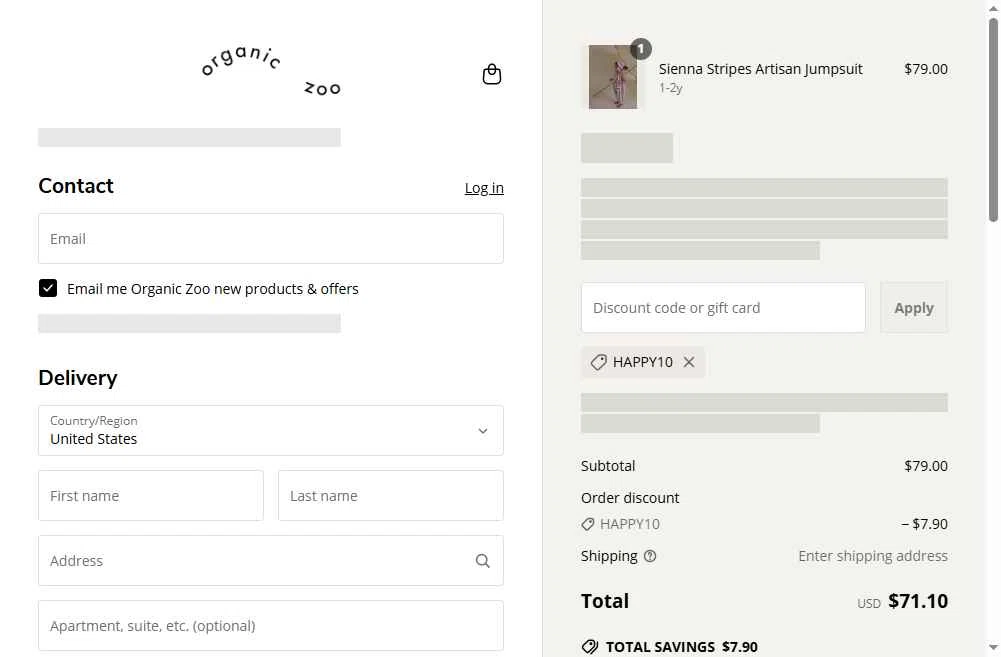Click the Log in link
The width and height of the screenshot is (1001, 657).
(484, 188)
